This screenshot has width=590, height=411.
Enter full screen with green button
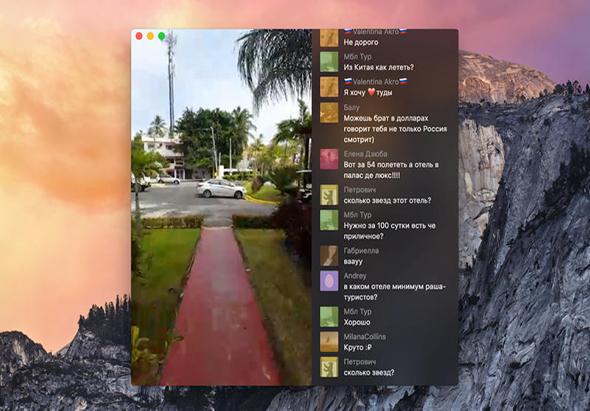tap(161, 36)
